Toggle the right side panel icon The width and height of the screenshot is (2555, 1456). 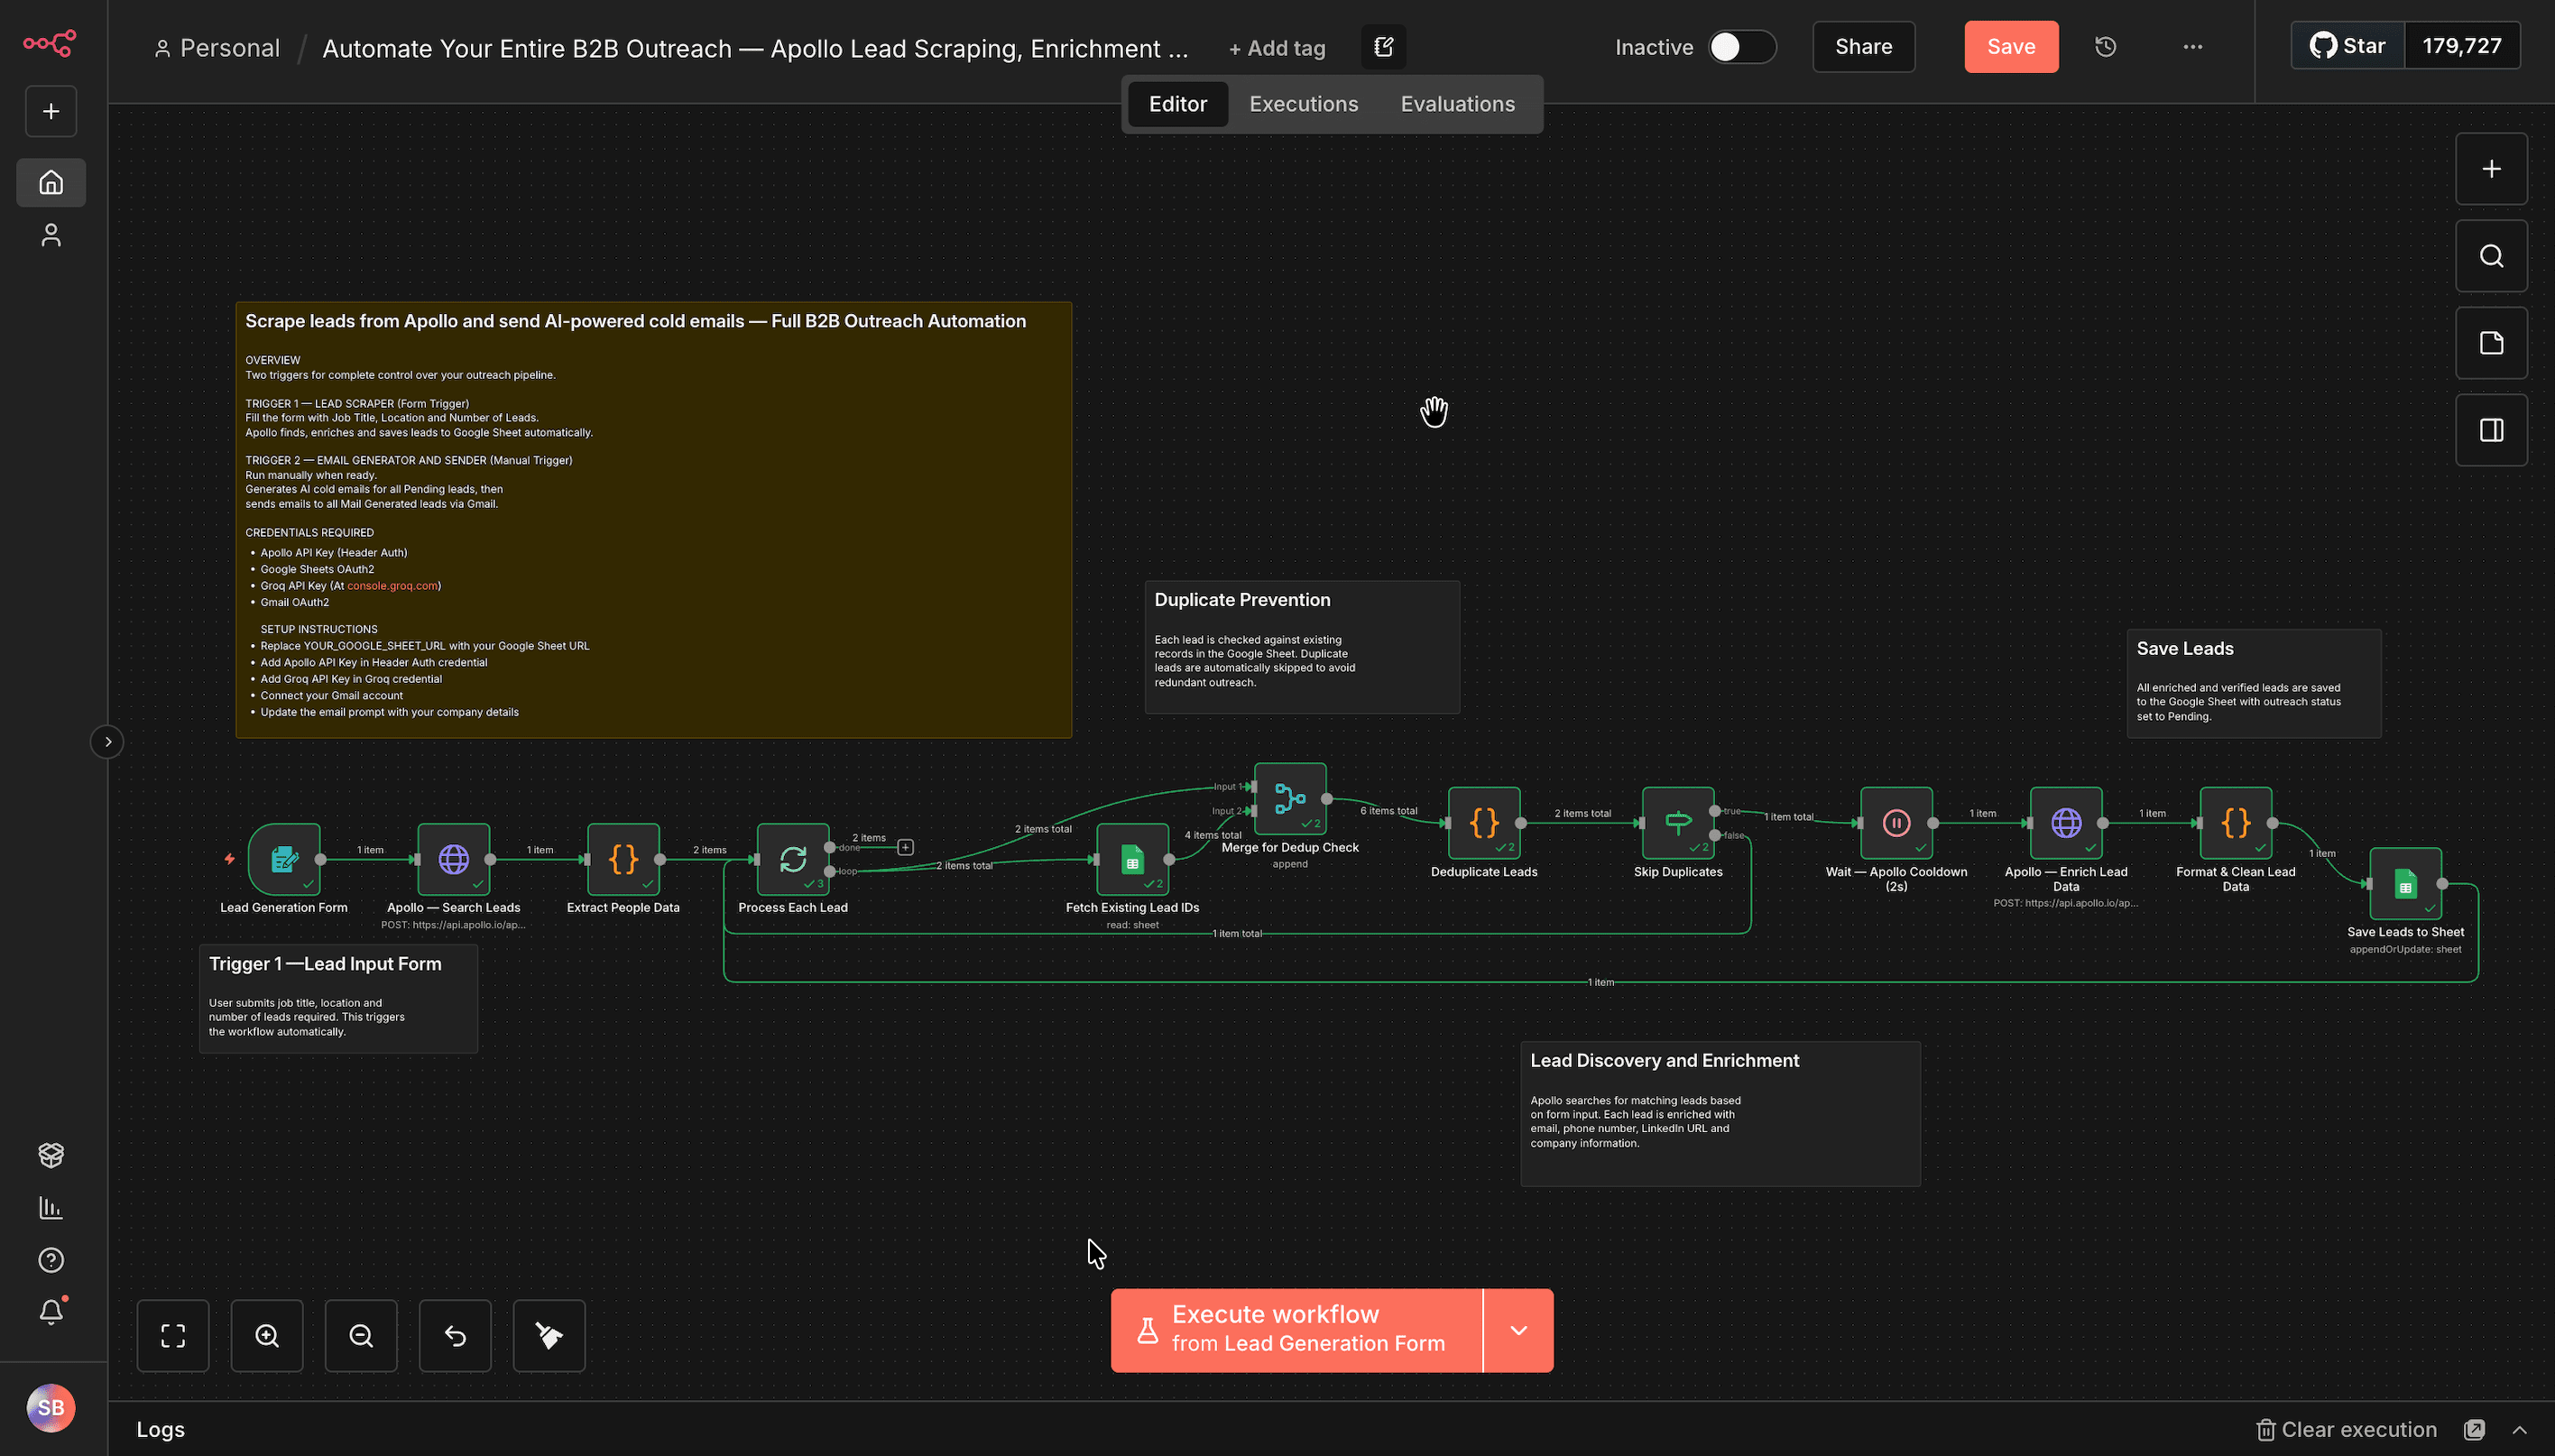tap(2491, 430)
